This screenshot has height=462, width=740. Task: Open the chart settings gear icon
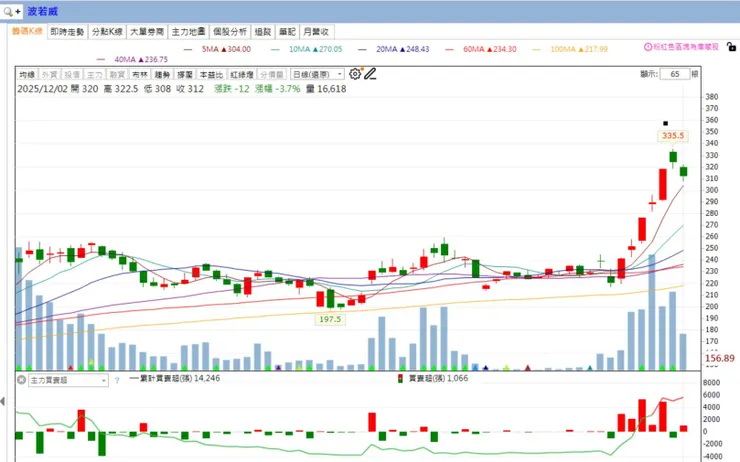click(x=355, y=74)
